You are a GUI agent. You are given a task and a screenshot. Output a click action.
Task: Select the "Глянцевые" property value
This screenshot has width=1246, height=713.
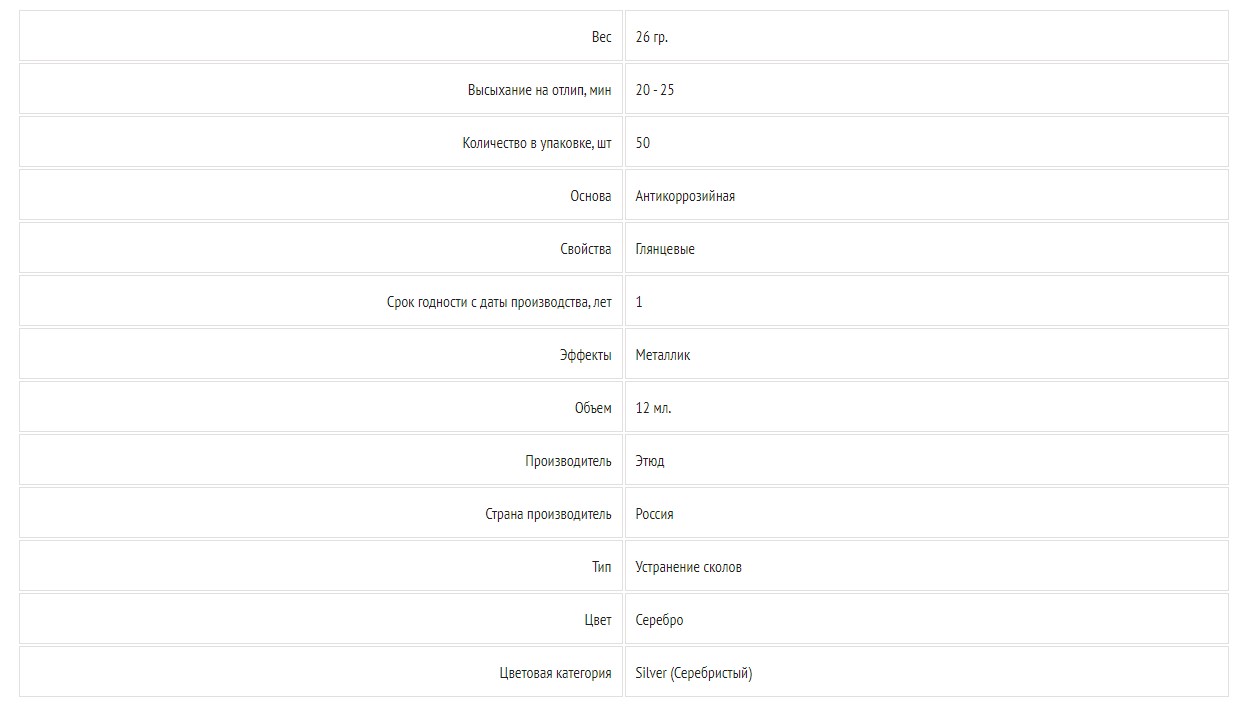coord(665,249)
